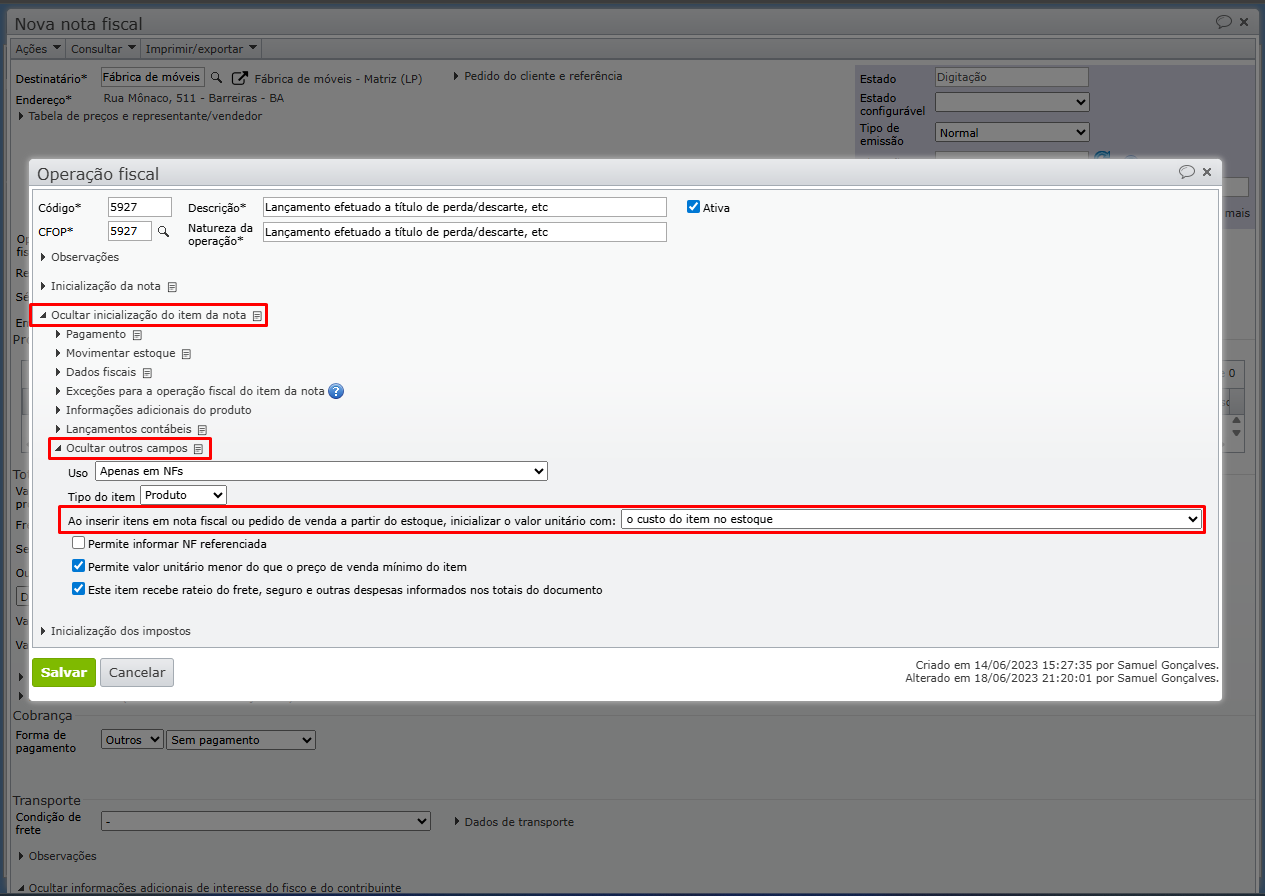
Task: Expand Informações adicionais do produto
Action: [x=153, y=411]
